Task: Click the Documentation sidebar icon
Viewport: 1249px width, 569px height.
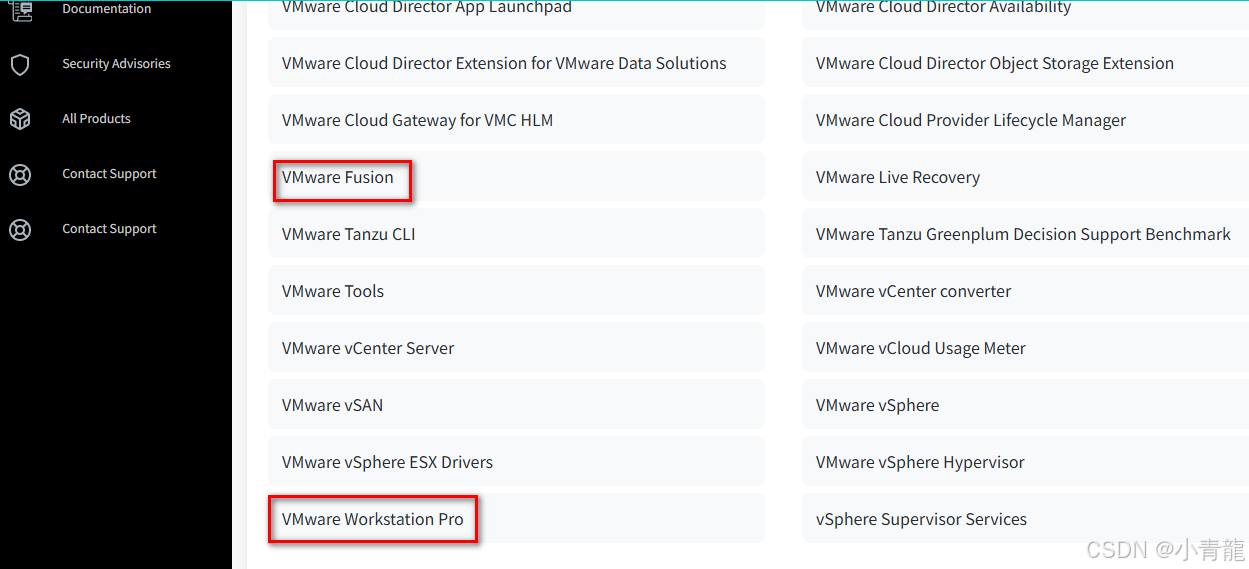Action: click(20, 10)
